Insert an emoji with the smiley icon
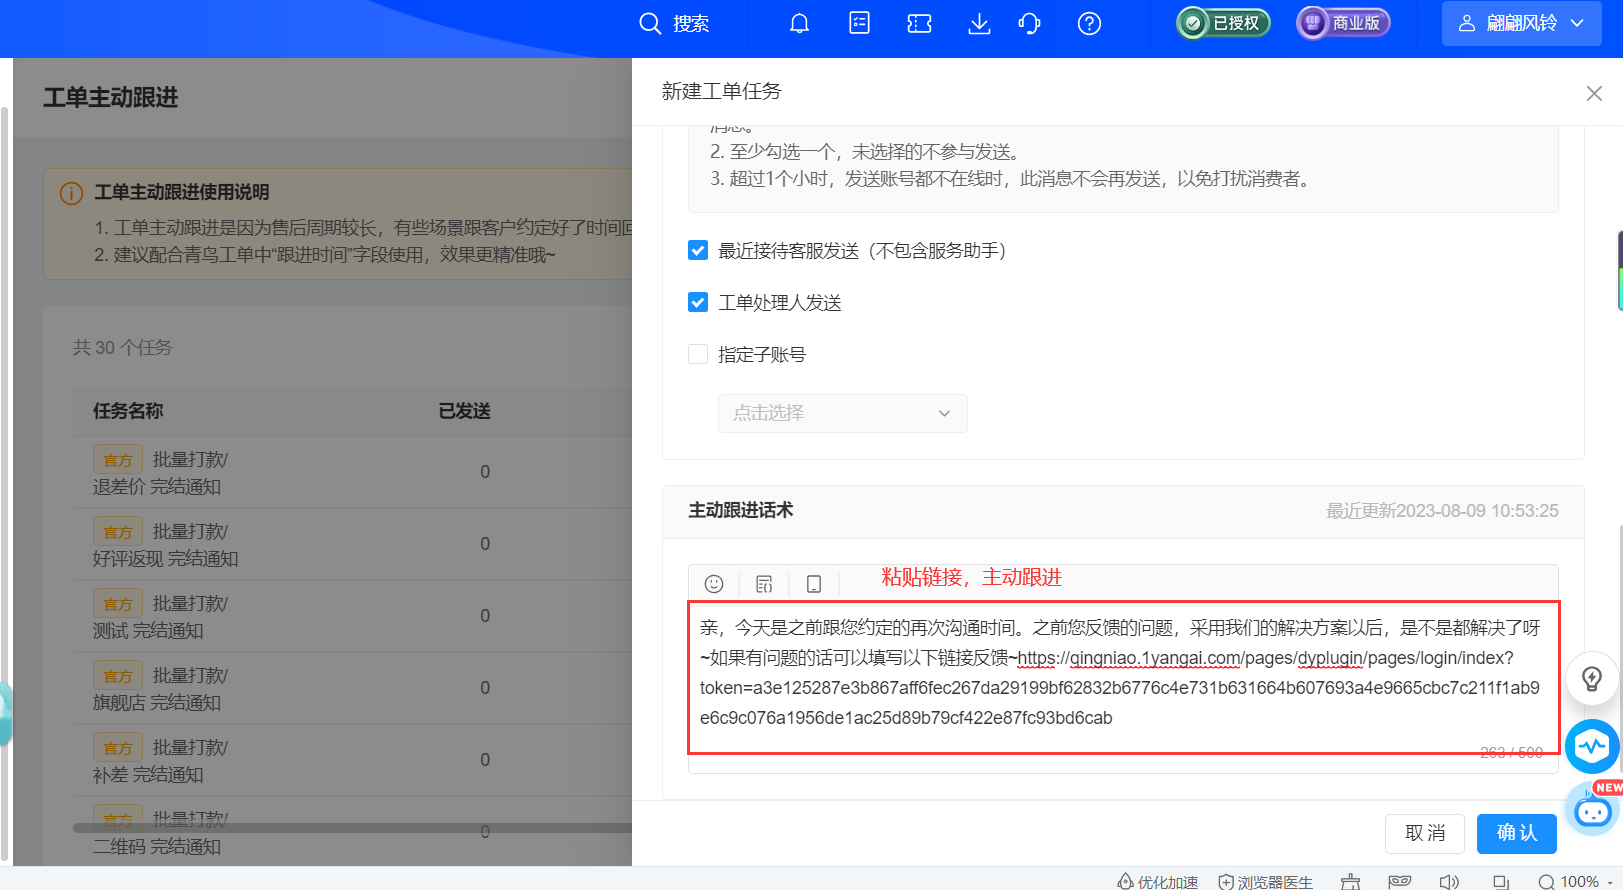This screenshot has width=1623, height=890. 714,584
